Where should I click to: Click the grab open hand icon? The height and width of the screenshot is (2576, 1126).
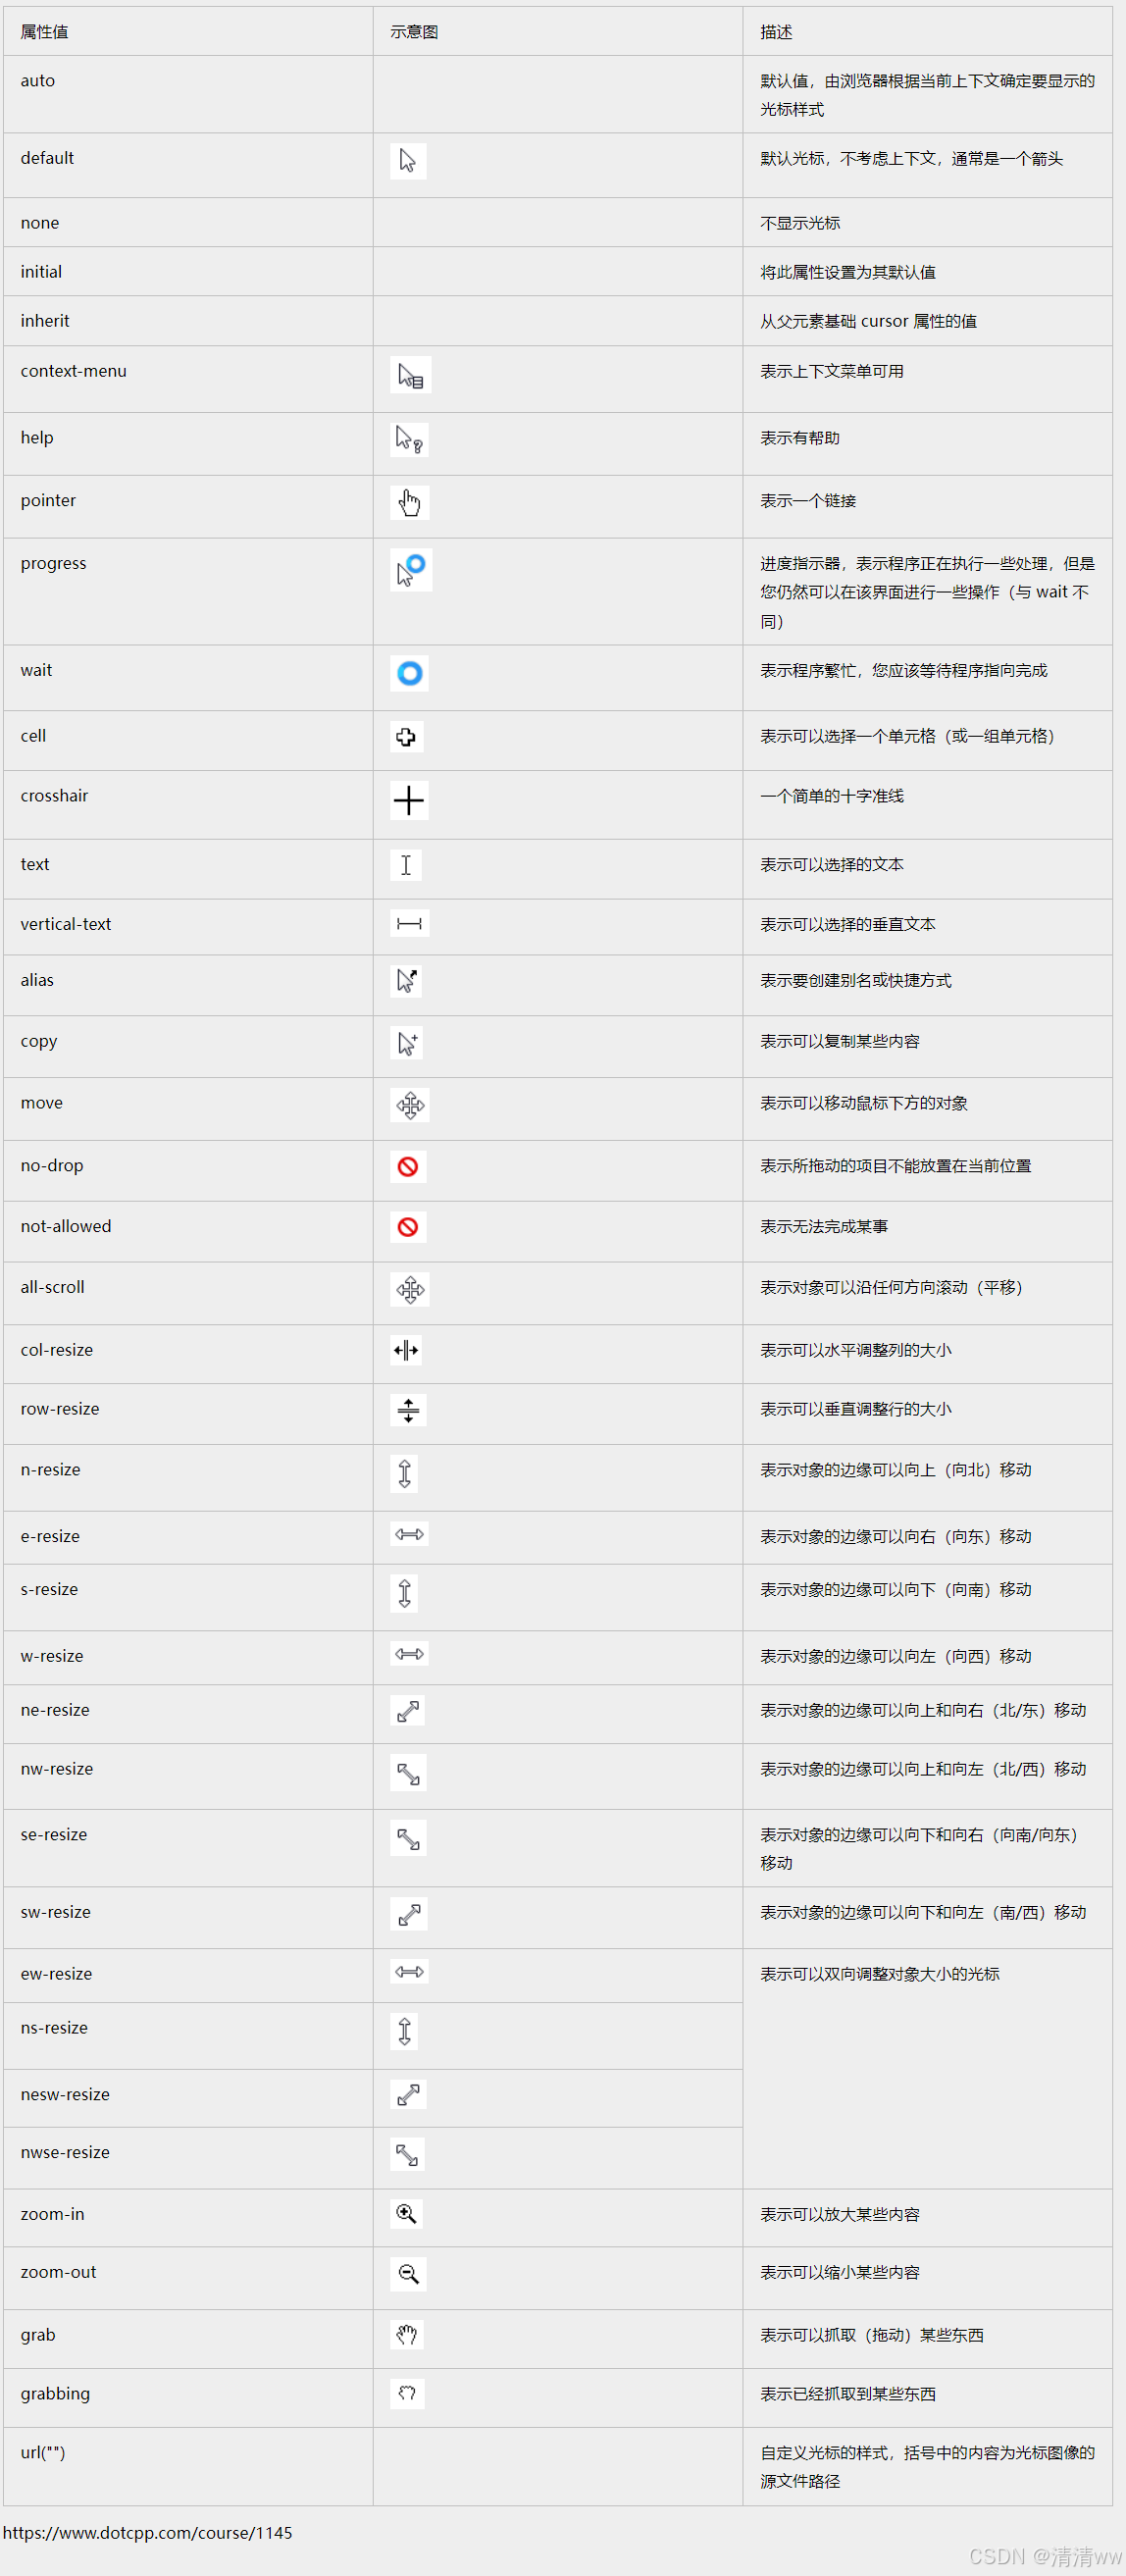(x=407, y=2335)
